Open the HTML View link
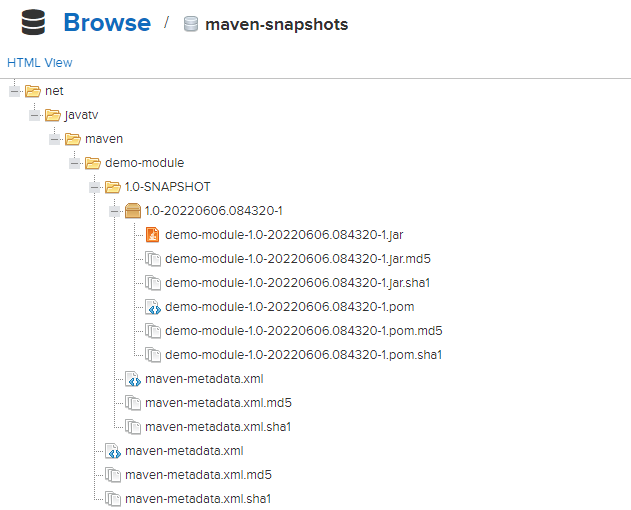Screen dimensions: 631x510 point(40,63)
